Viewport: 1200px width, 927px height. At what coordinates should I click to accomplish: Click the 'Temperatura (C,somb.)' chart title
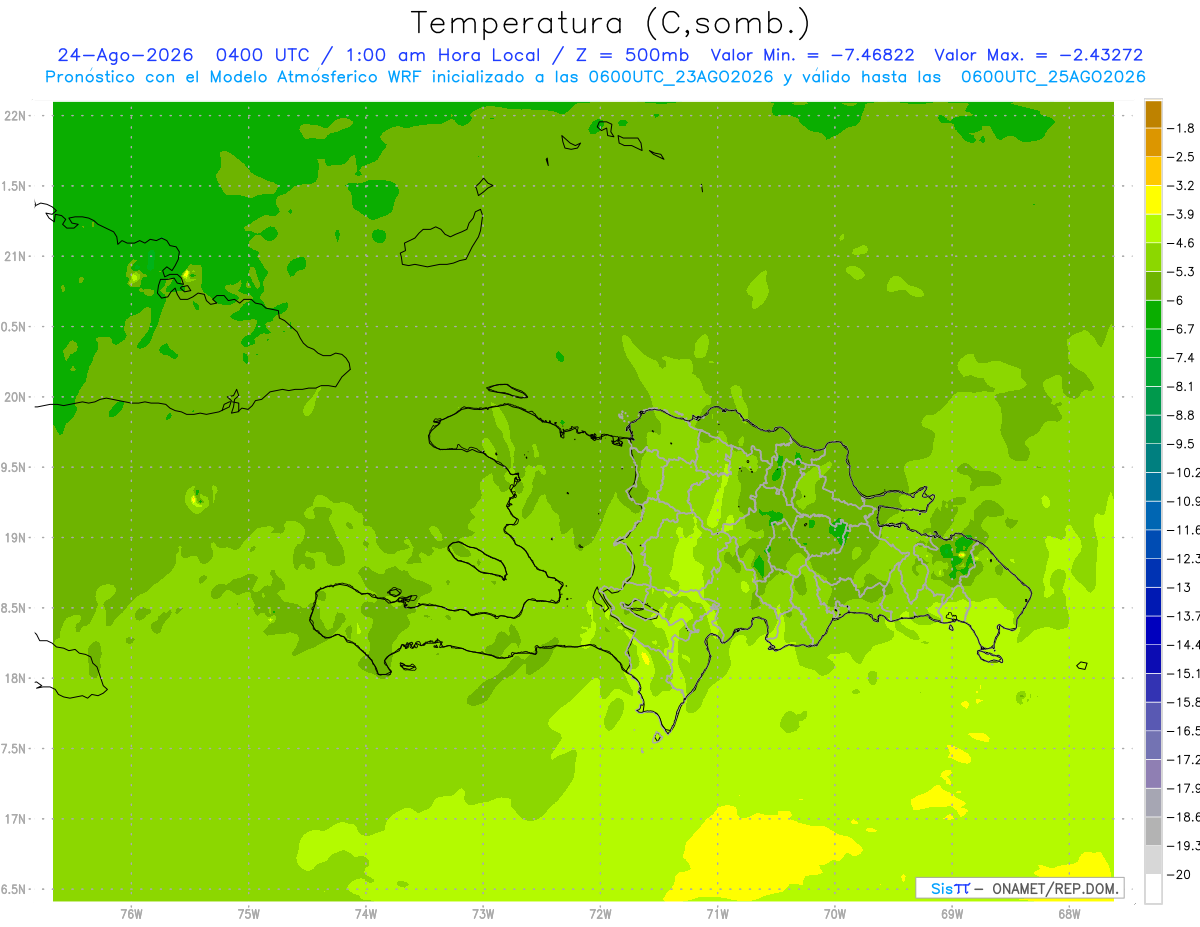[x=611, y=24]
